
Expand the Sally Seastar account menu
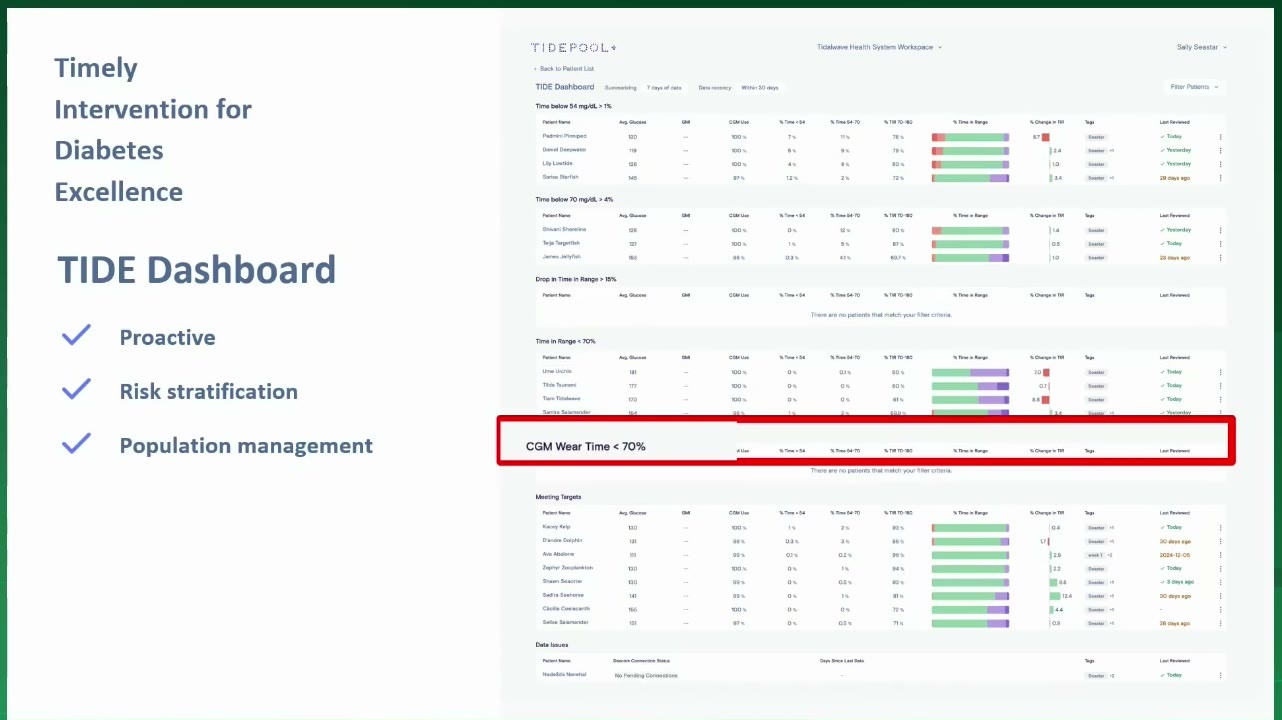tap(1202, 47)
